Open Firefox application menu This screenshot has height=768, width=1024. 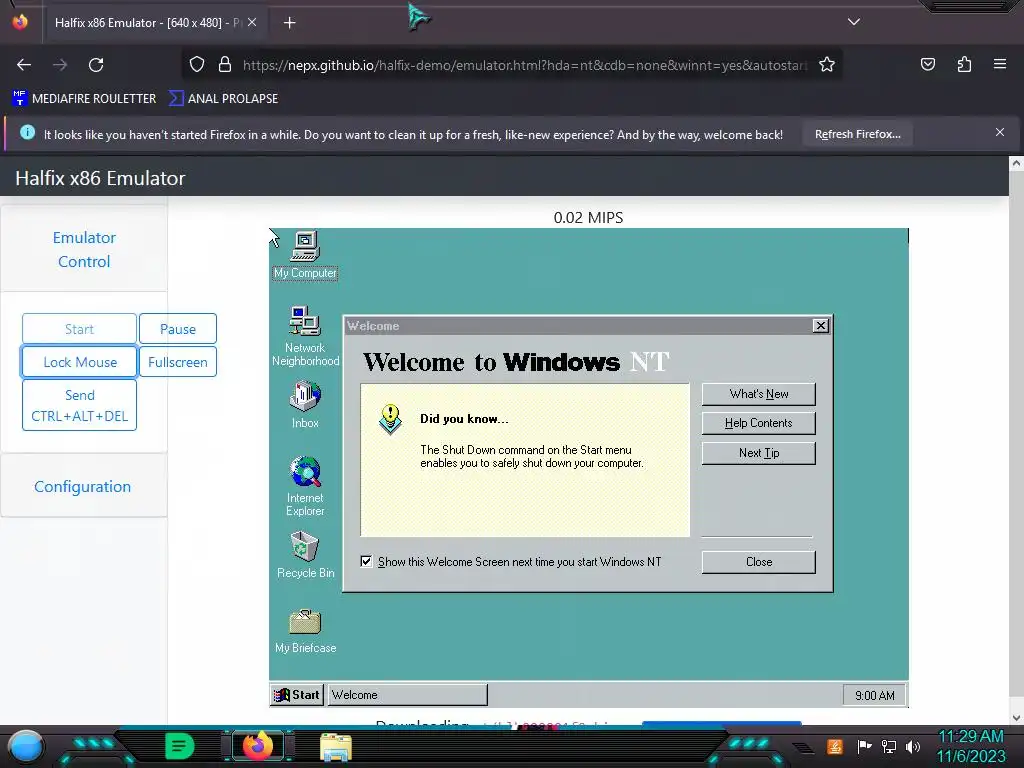point(1000,64)
